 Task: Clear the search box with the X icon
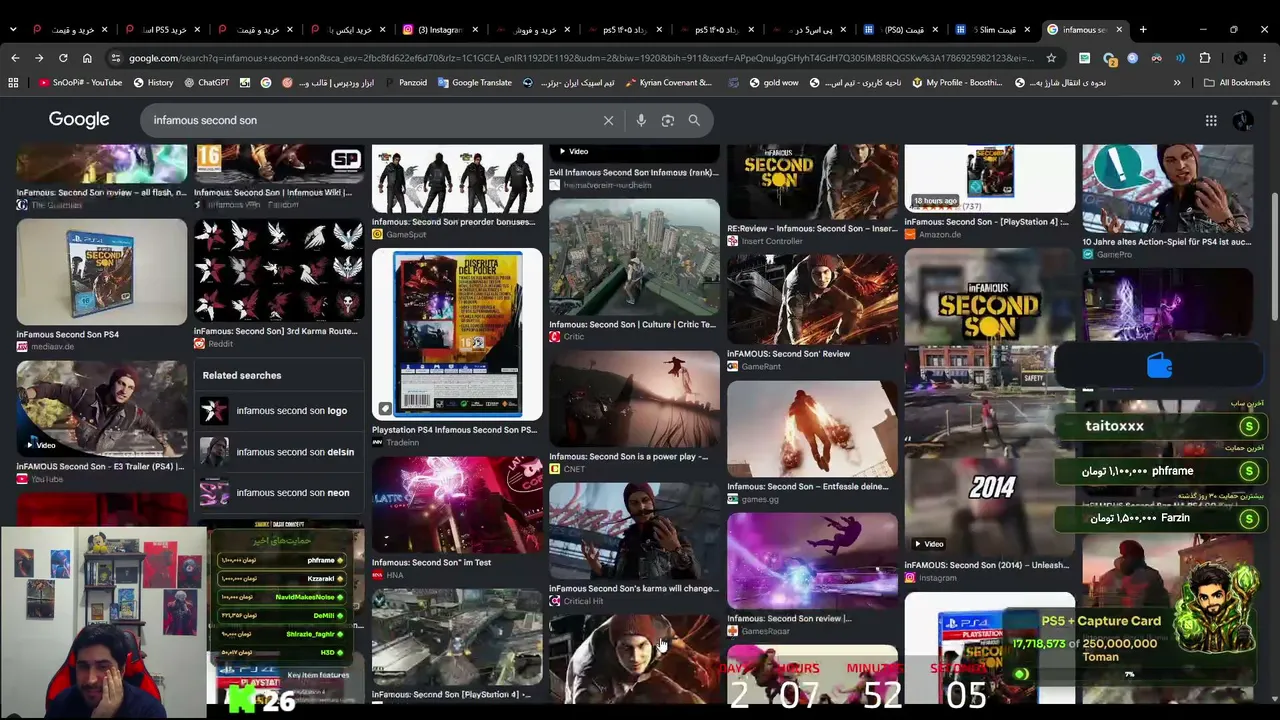click(608, 120)
